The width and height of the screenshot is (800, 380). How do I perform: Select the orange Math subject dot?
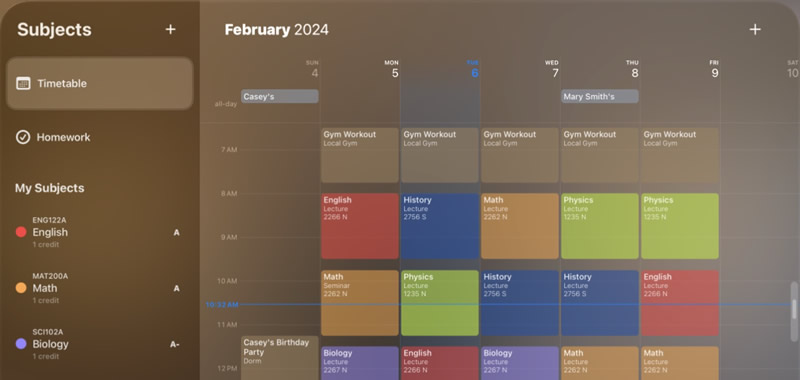tap(21, 288)
